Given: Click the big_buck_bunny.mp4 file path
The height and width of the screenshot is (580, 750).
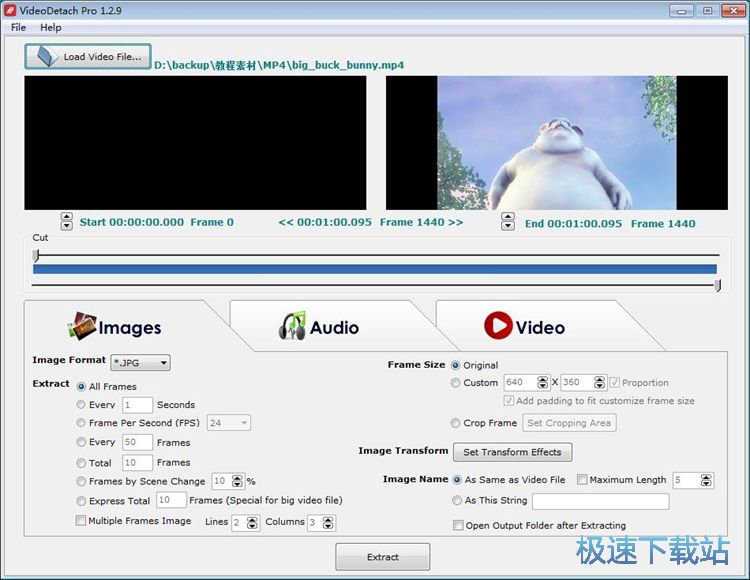Looking at the screenshot, I should (279, 65).
